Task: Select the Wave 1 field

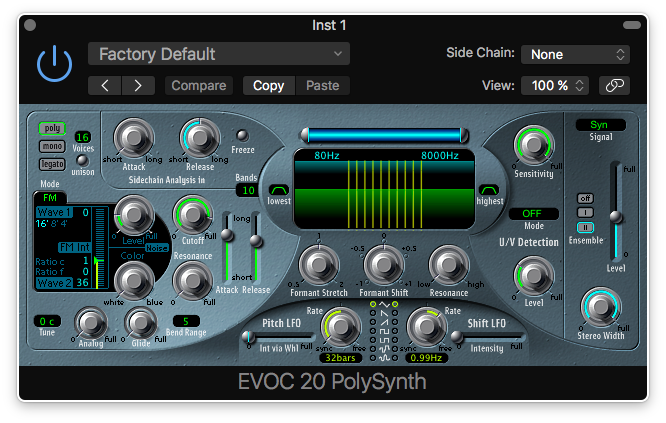Action: [54, 212]
